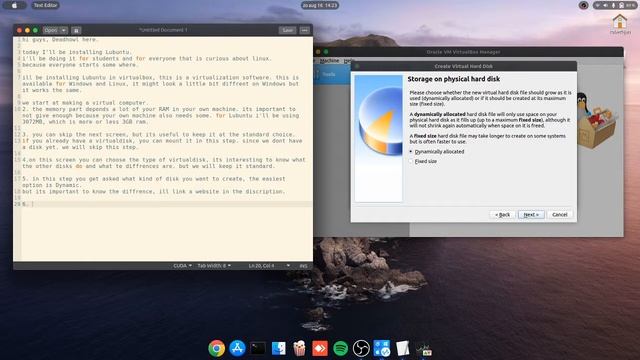Click the Apple logo activities button
This screenshot has height=360, width=640.
point(15,5)
